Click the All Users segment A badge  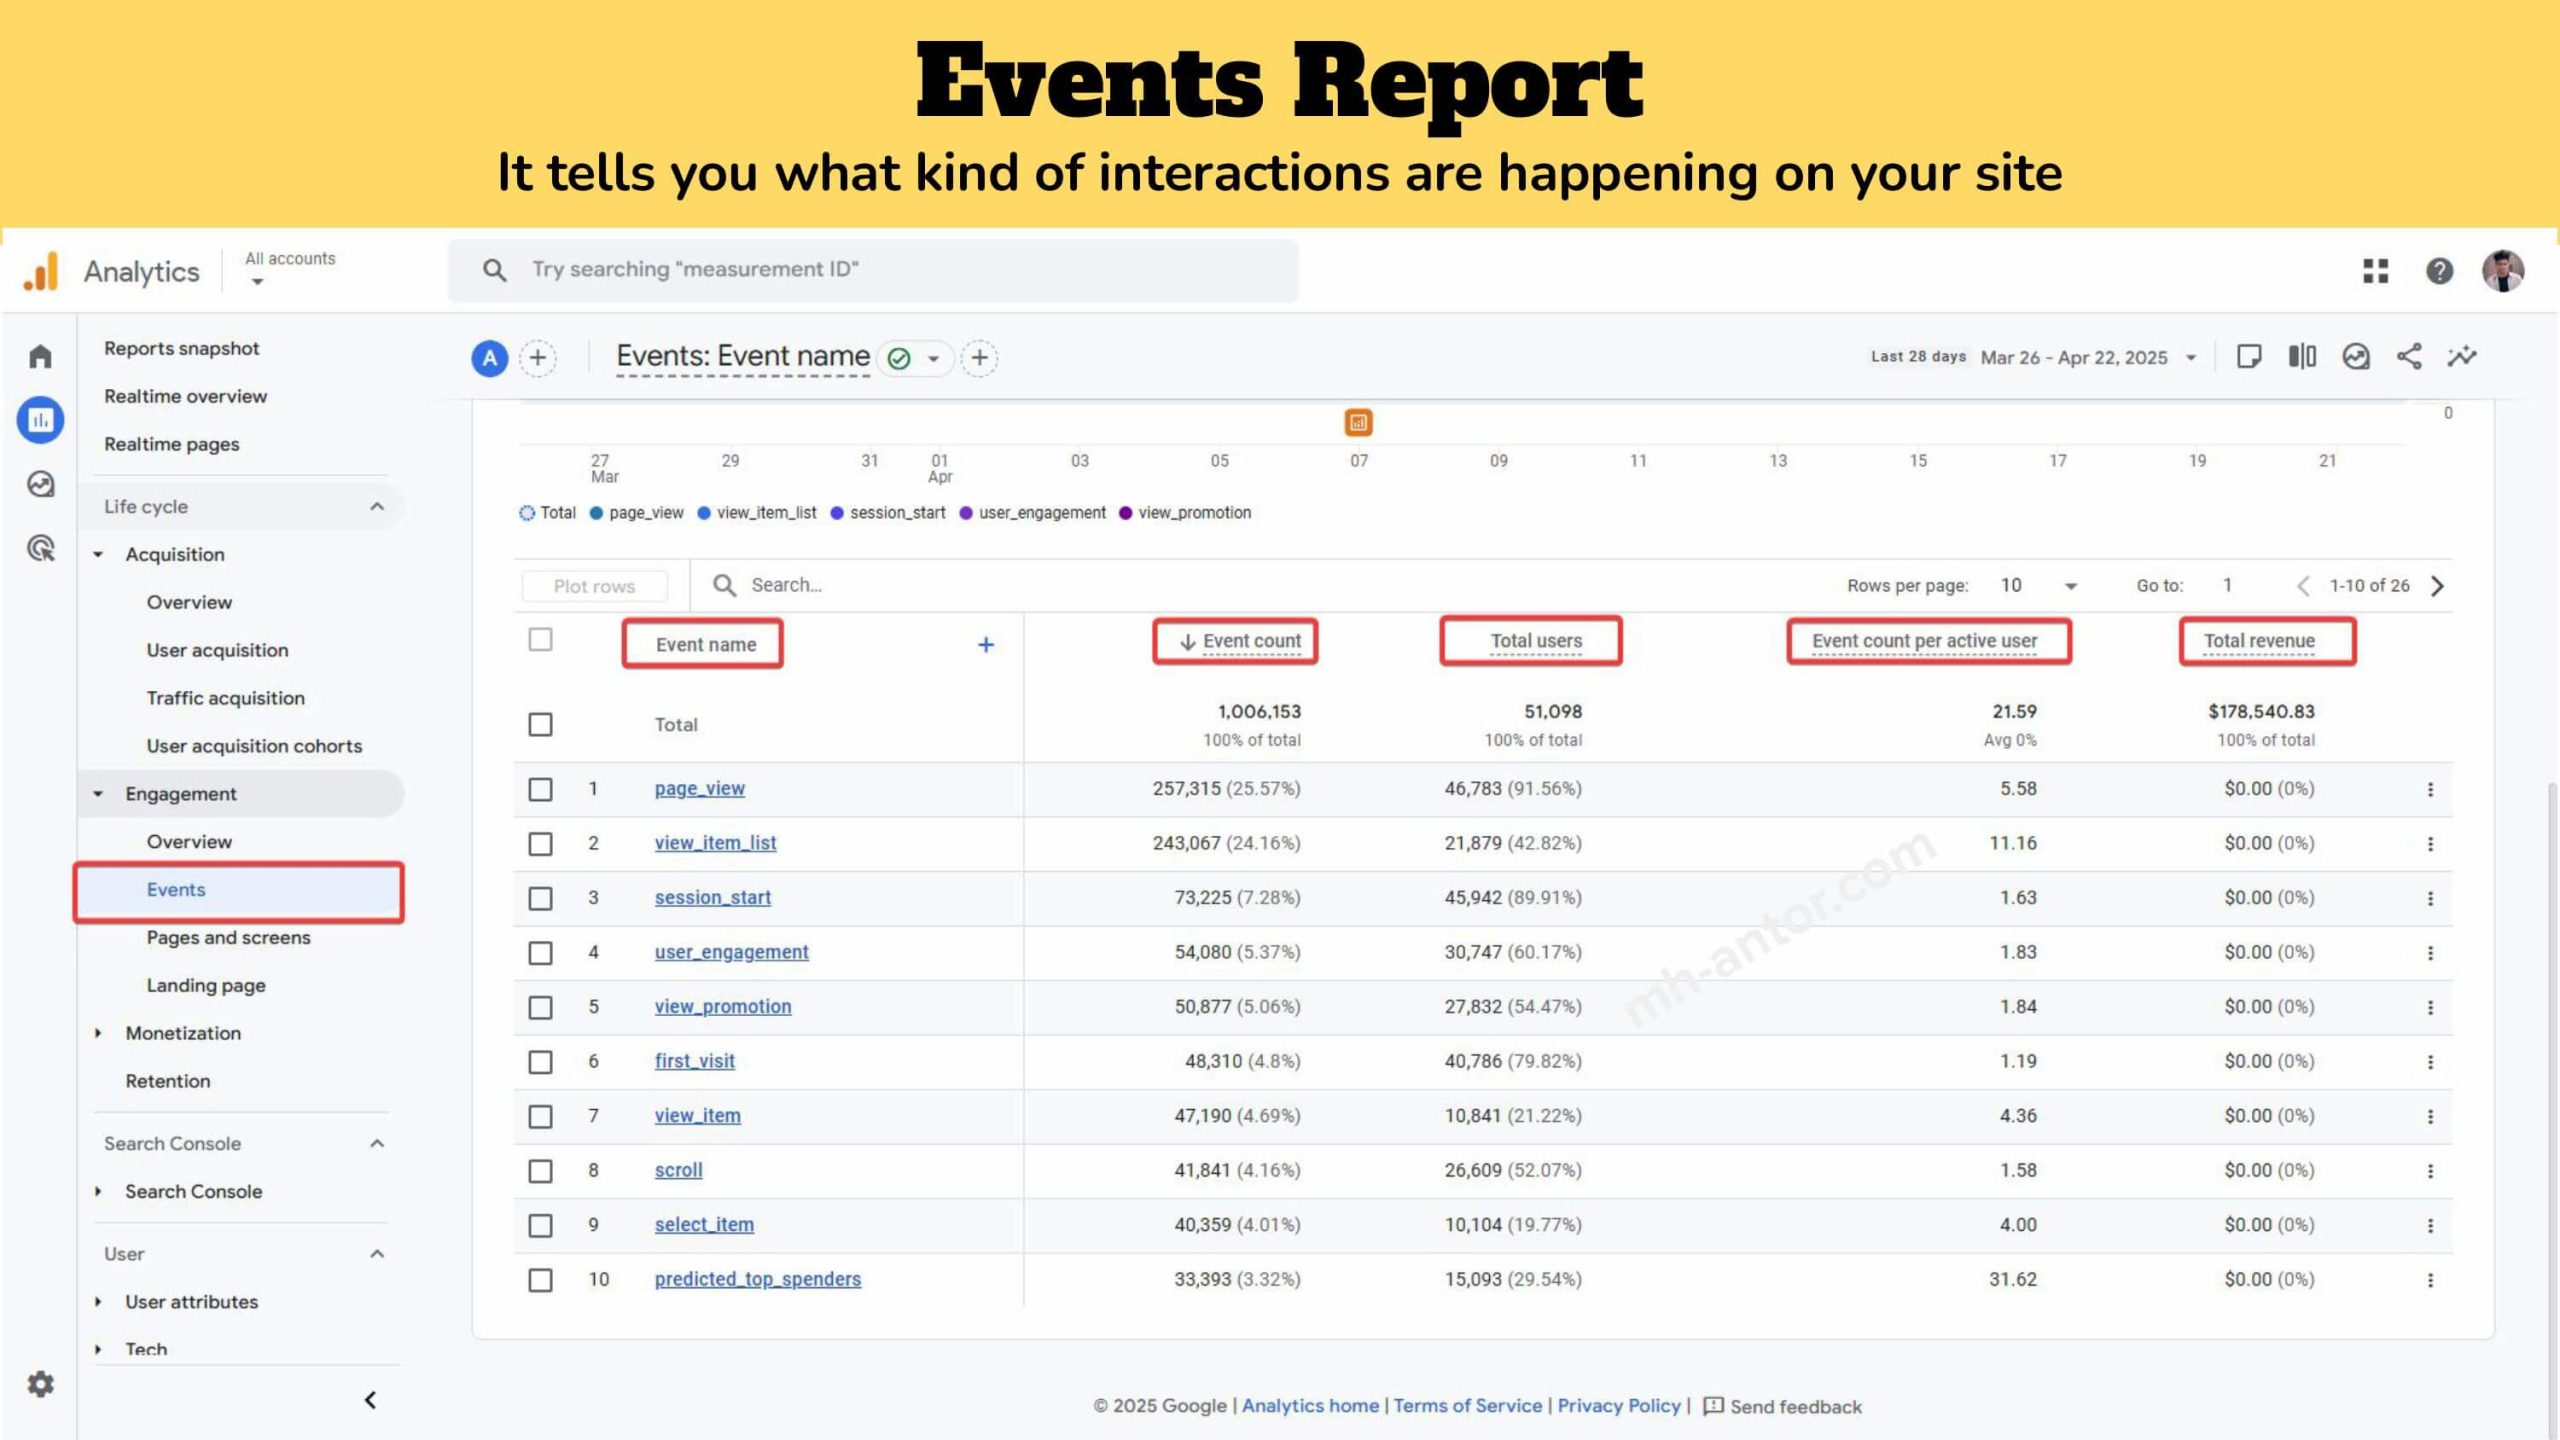coord(490,358)
